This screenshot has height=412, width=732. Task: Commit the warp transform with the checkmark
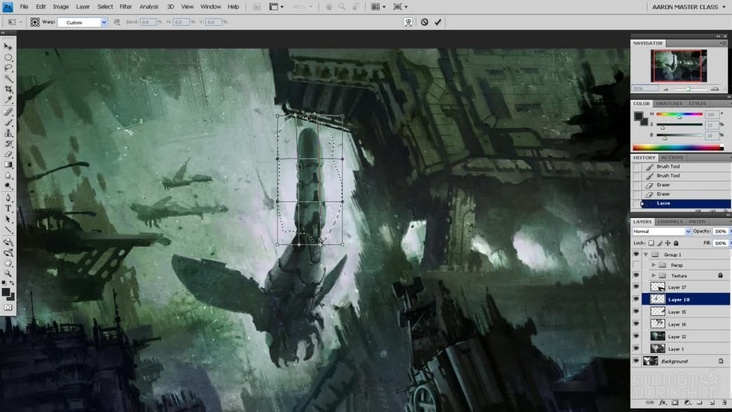click(438, 22)
